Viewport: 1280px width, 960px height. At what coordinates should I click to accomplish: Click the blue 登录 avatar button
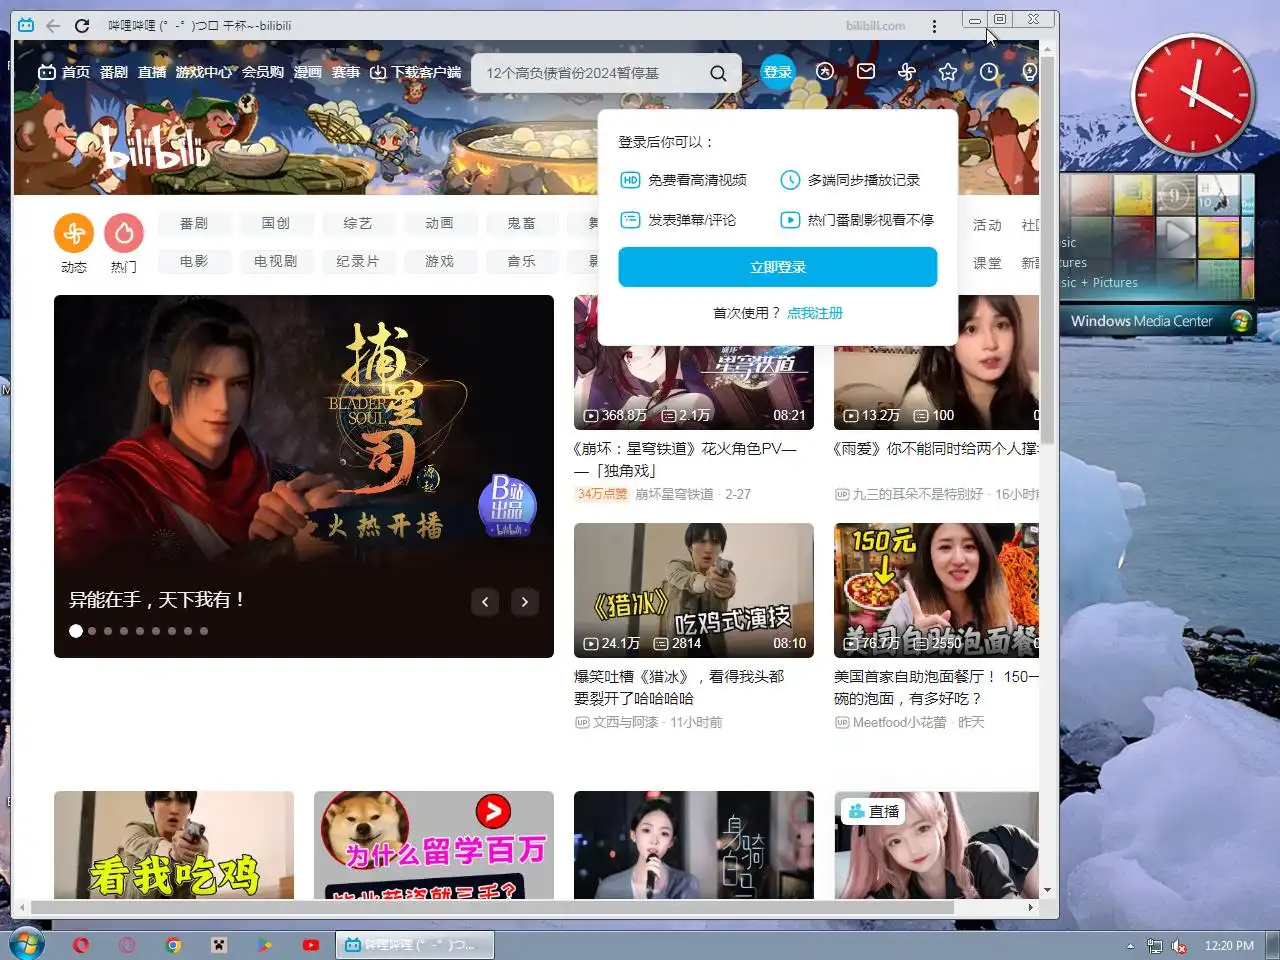pos(777,71)
